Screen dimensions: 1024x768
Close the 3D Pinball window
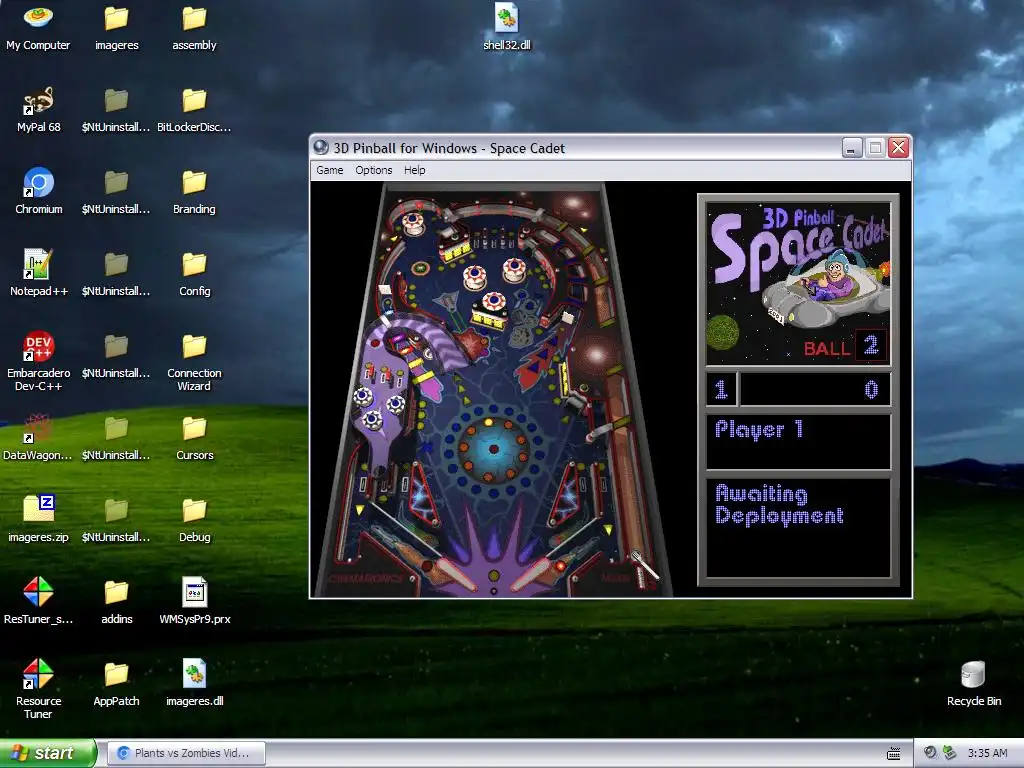point(899,148)
